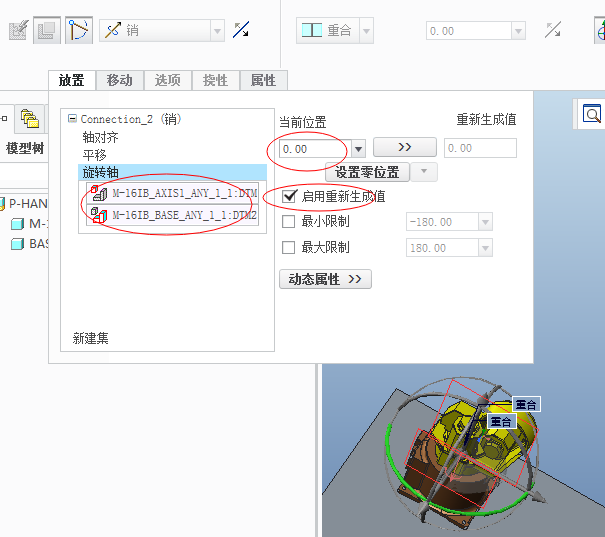Open the 180.00 maximum limit dropdown

[485, 248]
